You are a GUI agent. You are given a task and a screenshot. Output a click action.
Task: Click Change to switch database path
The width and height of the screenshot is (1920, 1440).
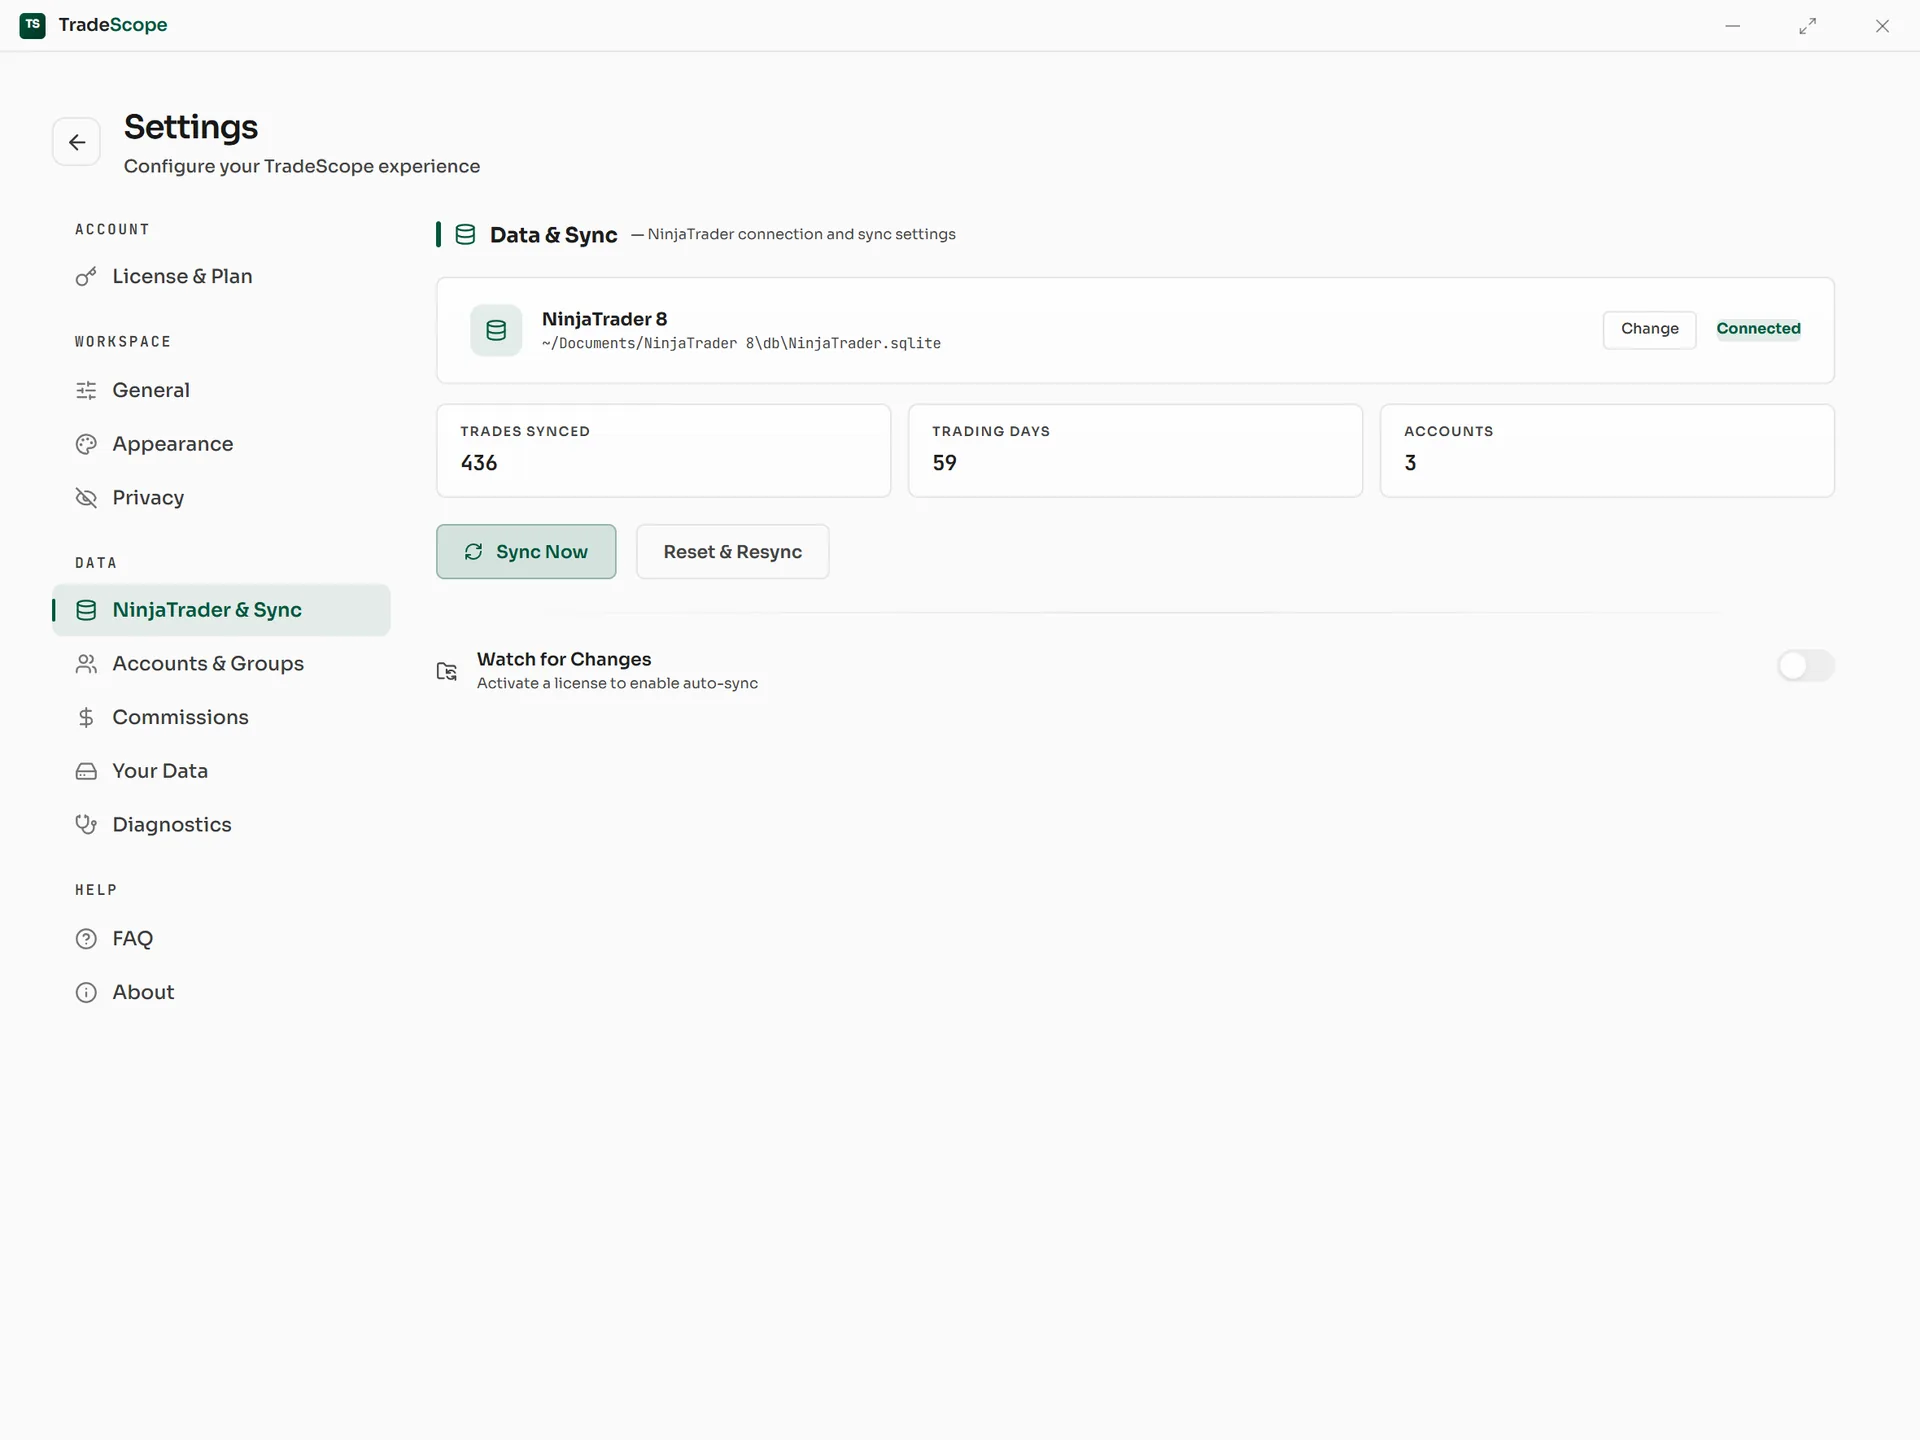point(1650,329)
